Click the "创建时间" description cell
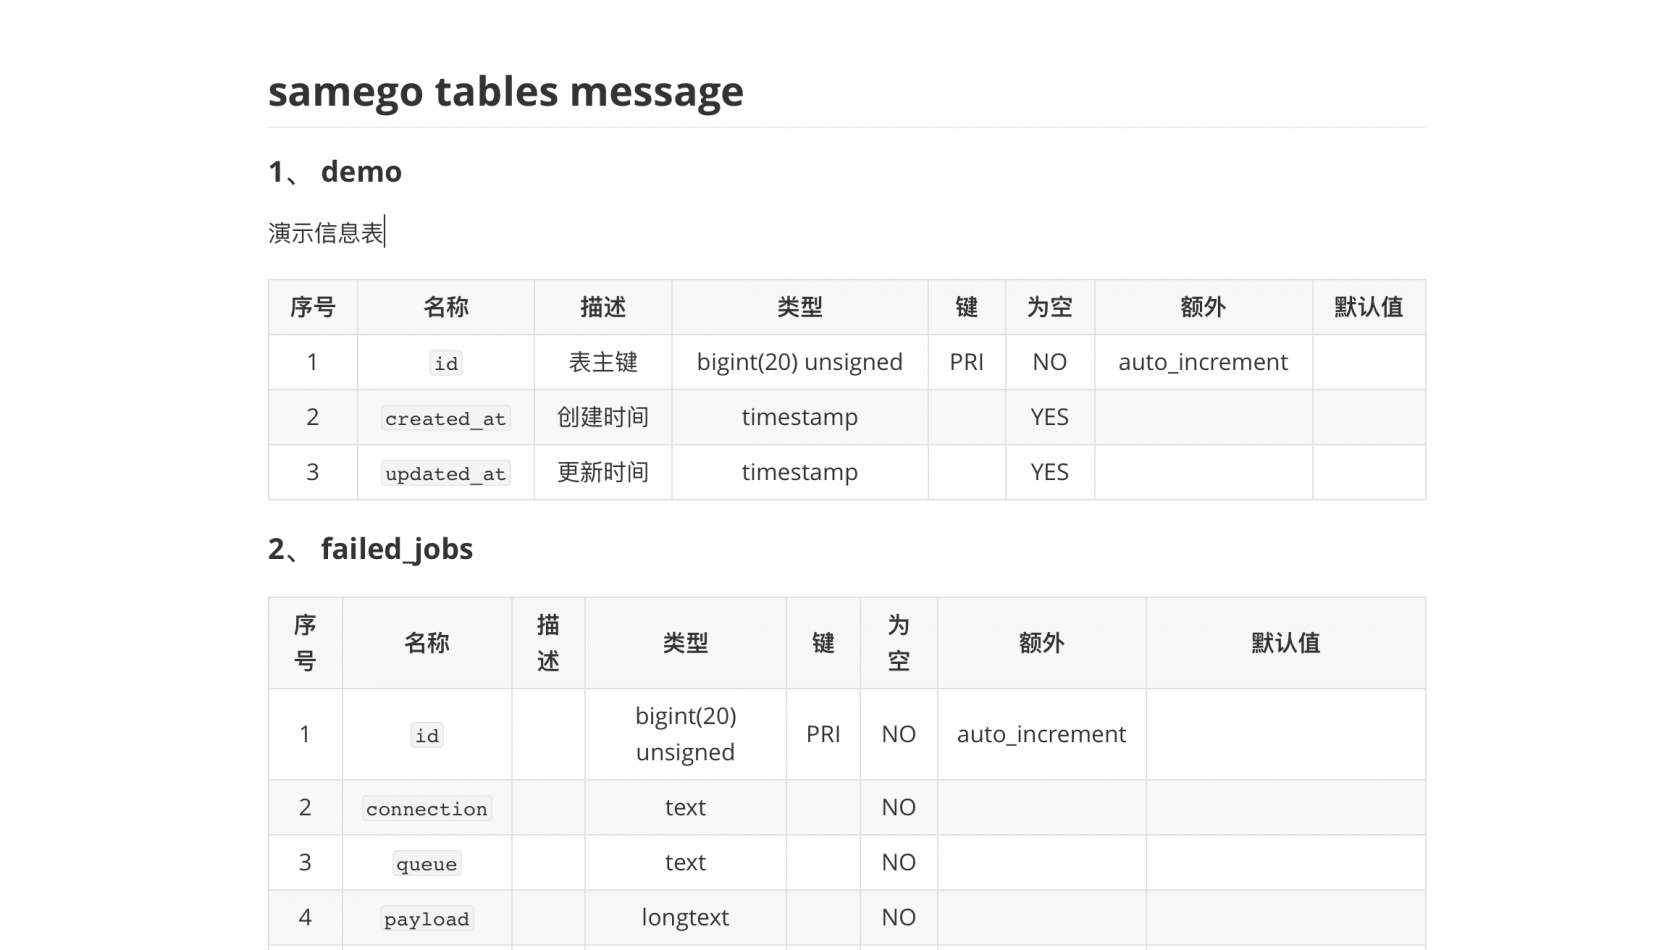Viewport: 1680px width, 950px height. 603,417
